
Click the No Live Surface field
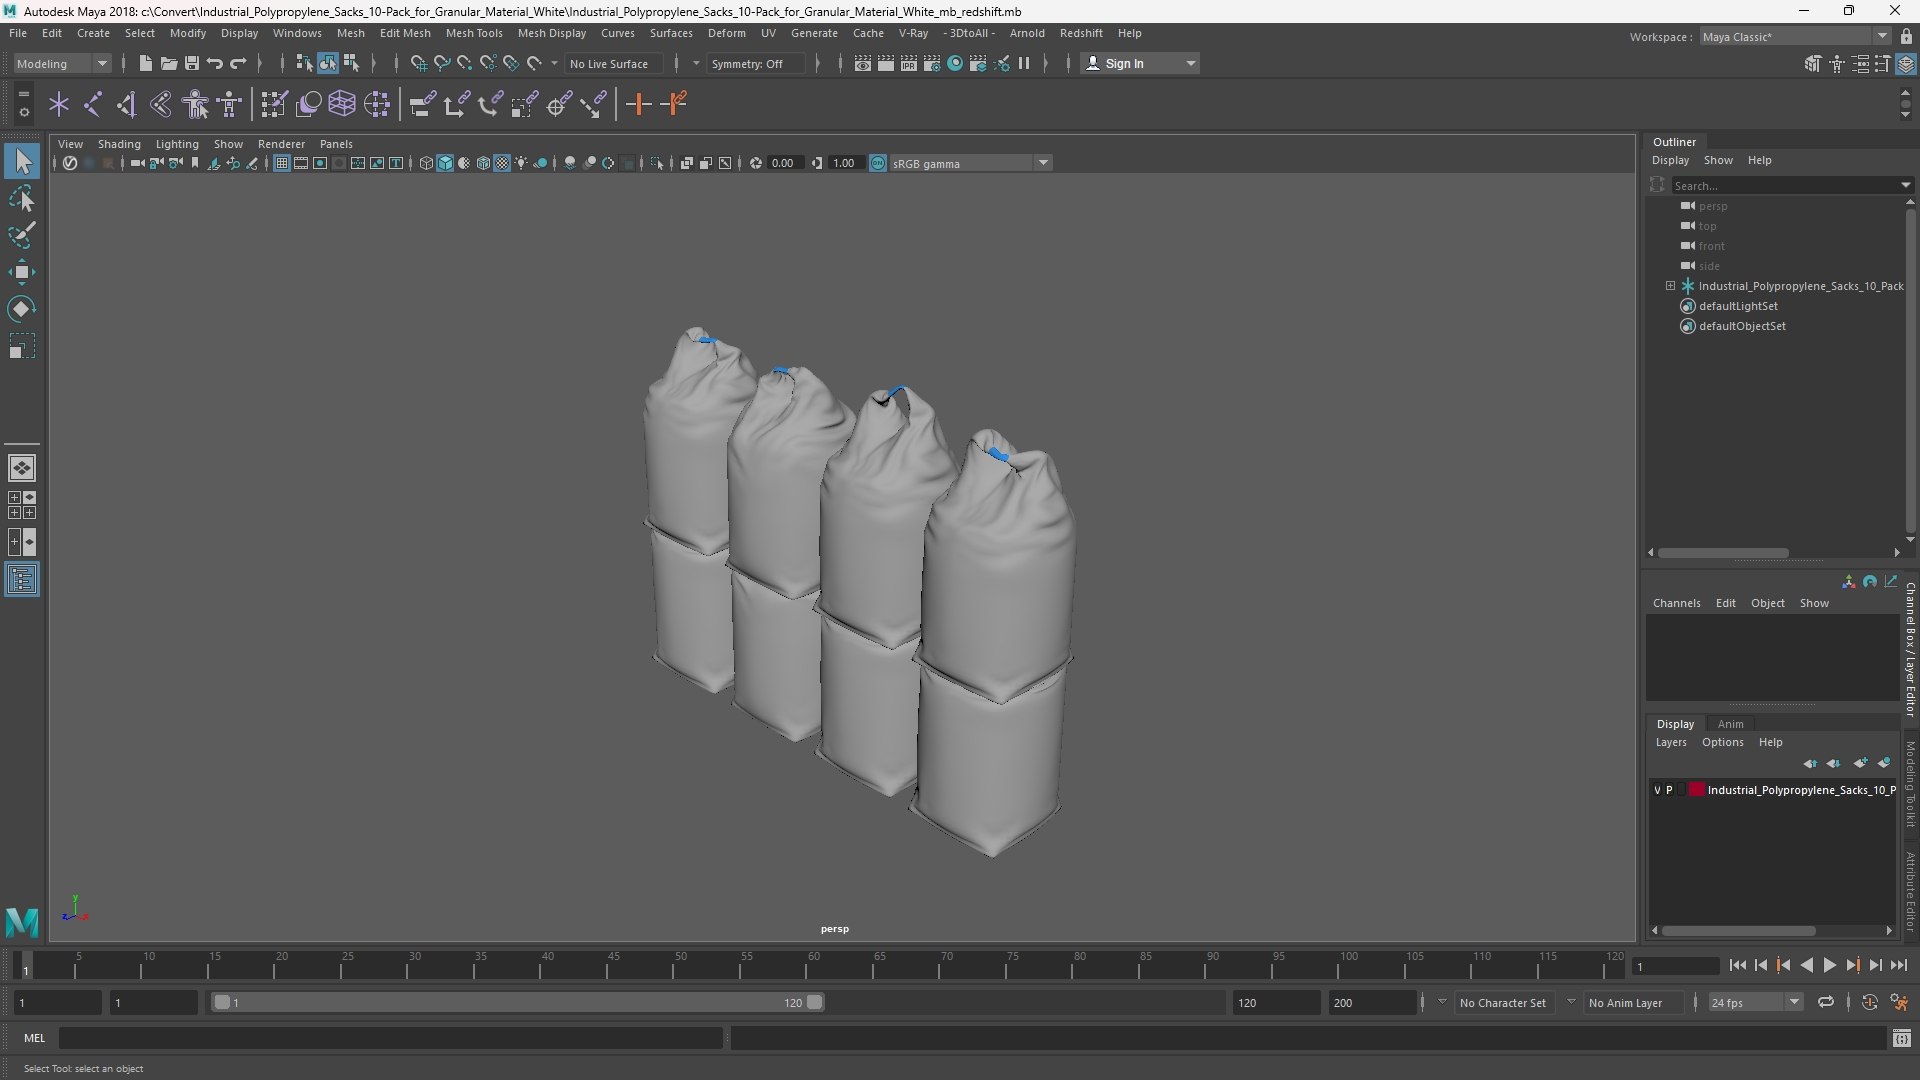click(615, 63)
